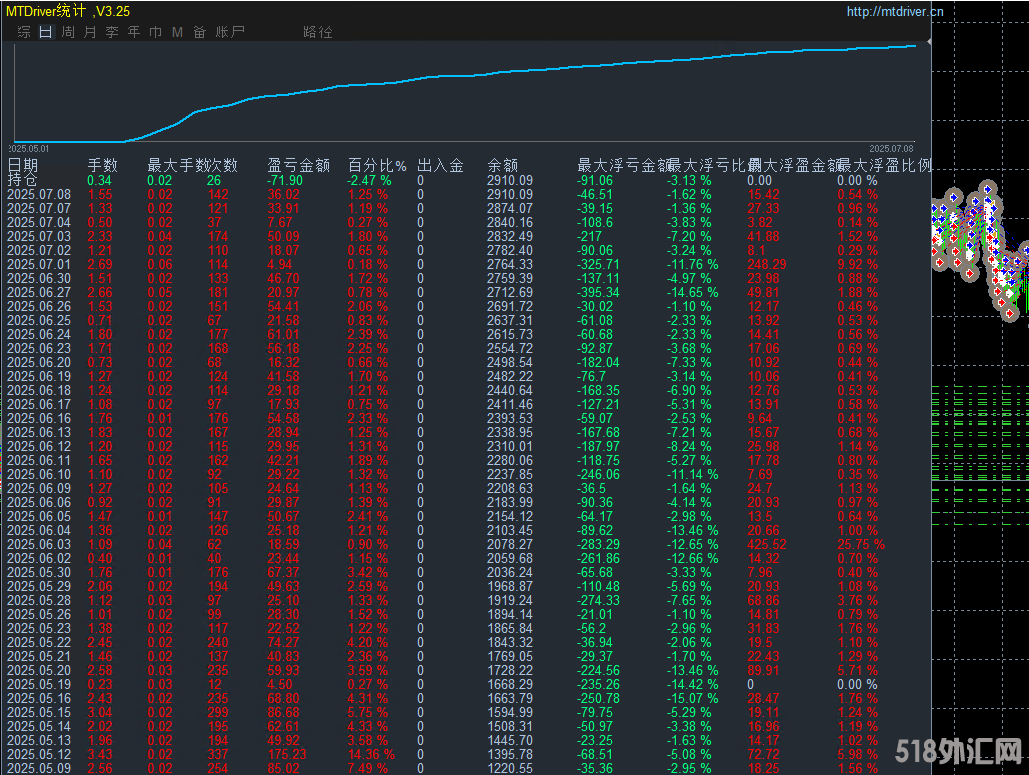The height and width of the screenshot is (775, 1029).
Task: Click the 2025.06.20 date cell
Action: (39, 362)
